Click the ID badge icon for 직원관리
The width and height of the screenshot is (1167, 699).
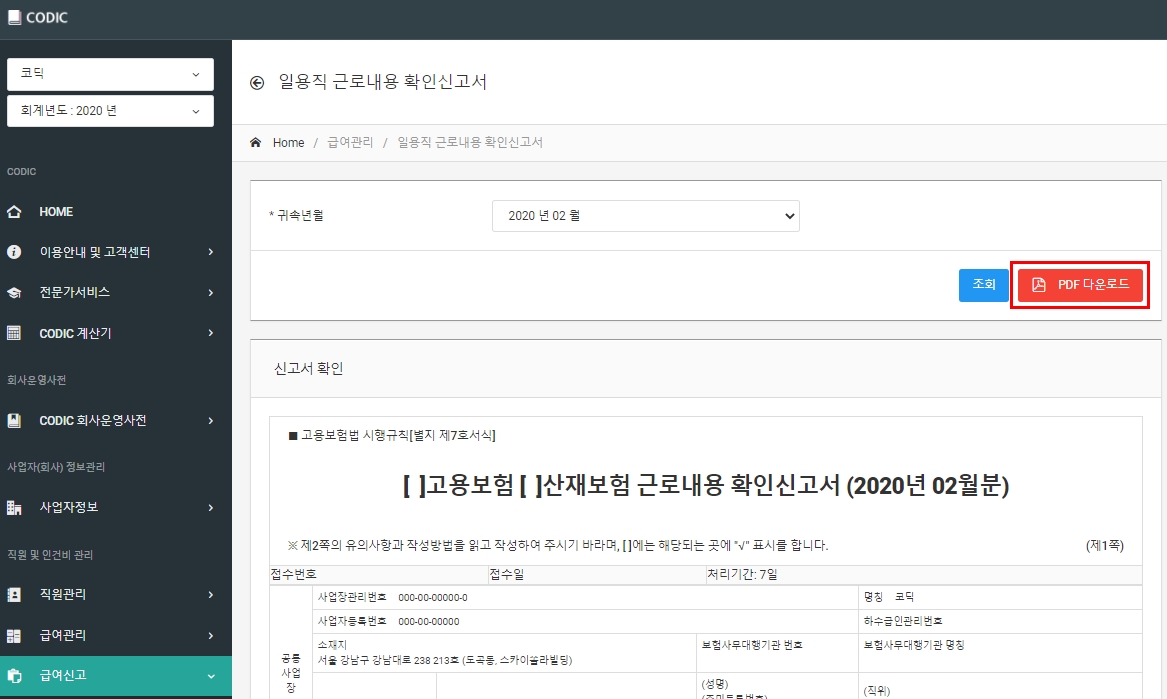point(14,595)
